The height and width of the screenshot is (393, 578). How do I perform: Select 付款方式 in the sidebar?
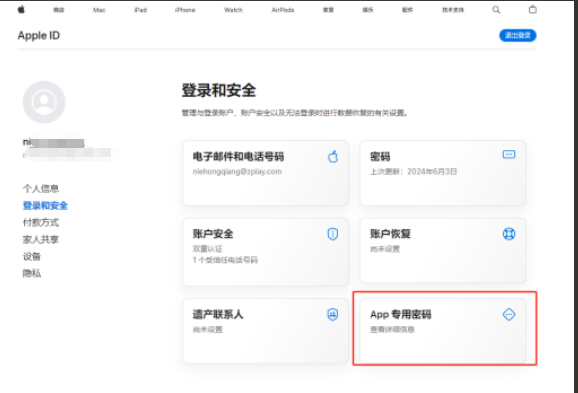(x=41, y=223)
